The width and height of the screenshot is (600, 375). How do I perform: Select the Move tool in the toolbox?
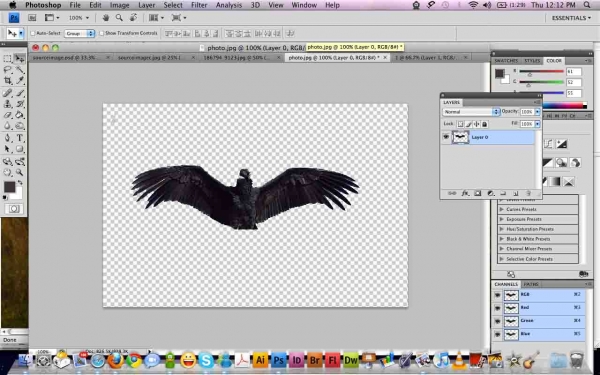(19, 59)
